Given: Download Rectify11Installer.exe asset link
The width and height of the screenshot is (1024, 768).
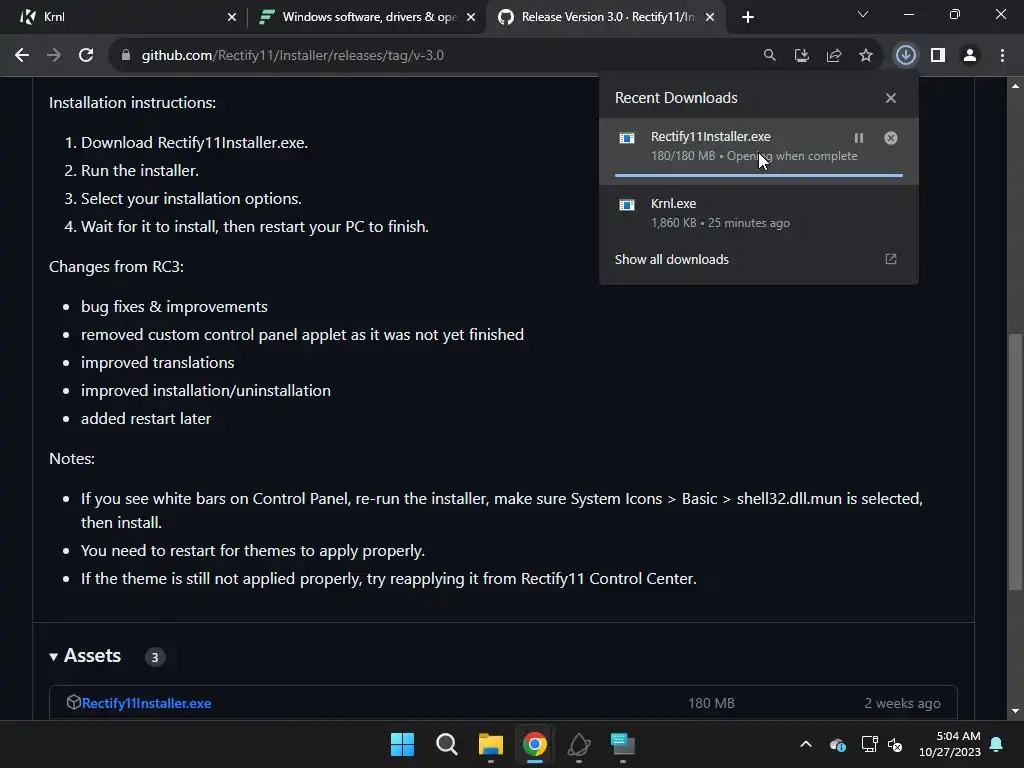Looking at the screenshot, I should 146,703.
